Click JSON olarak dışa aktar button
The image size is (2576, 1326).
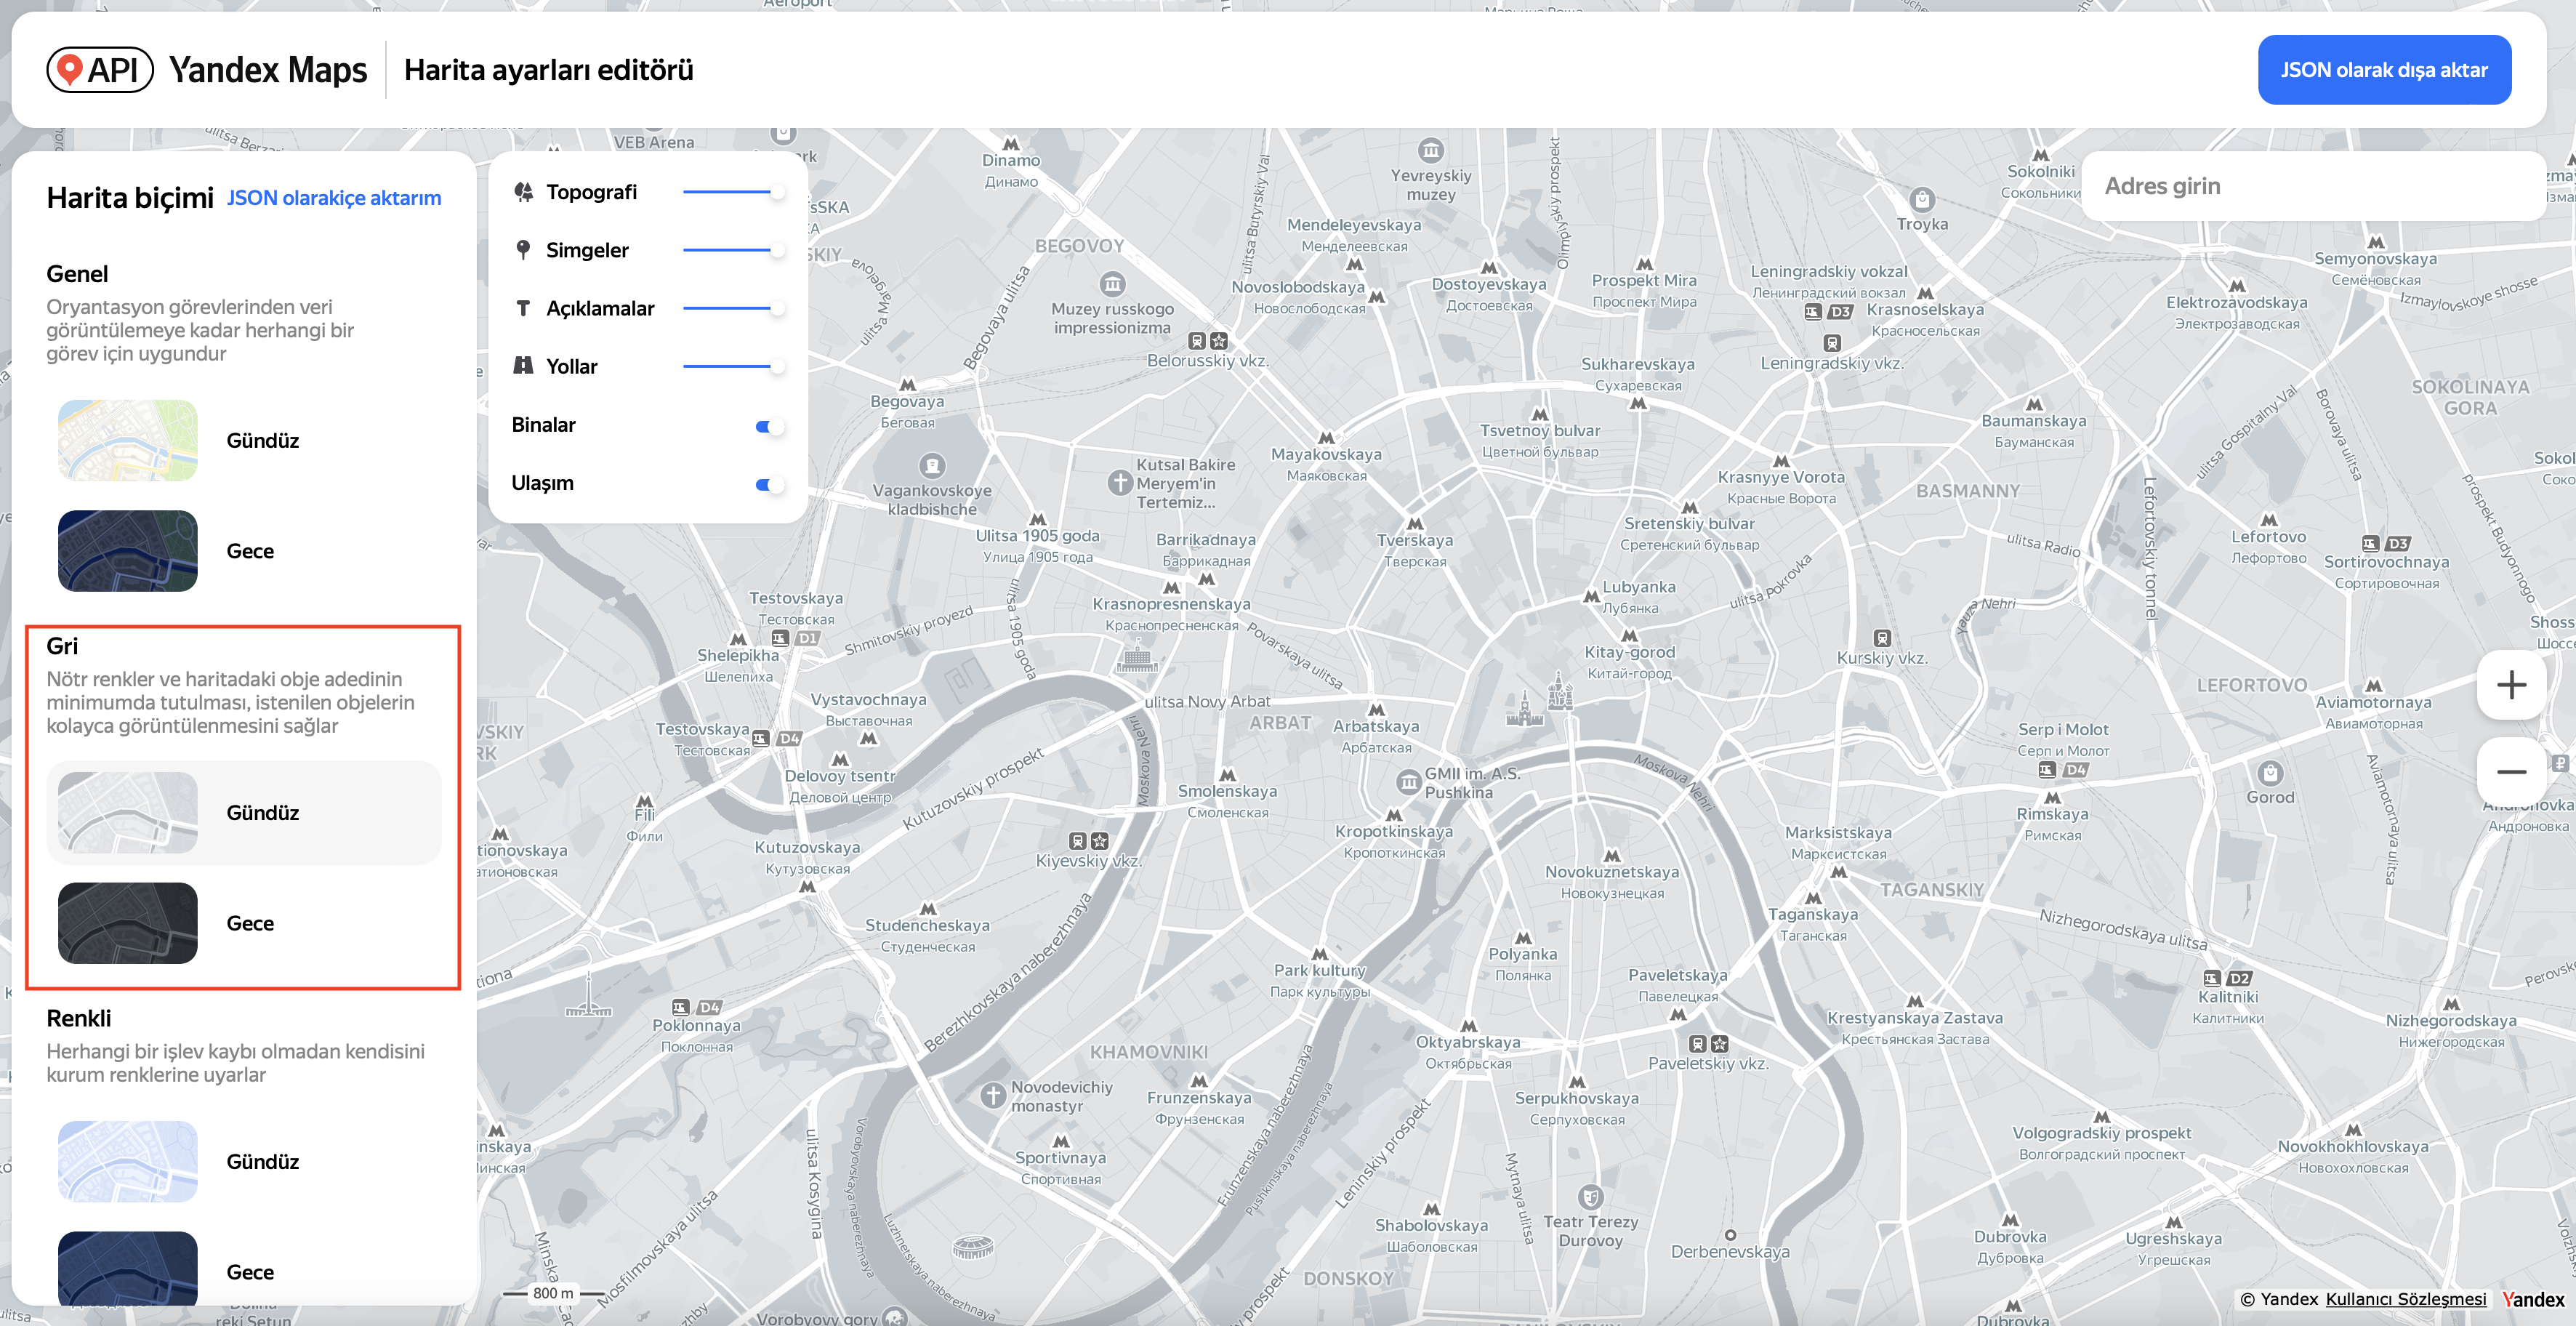pos(2384,70)
